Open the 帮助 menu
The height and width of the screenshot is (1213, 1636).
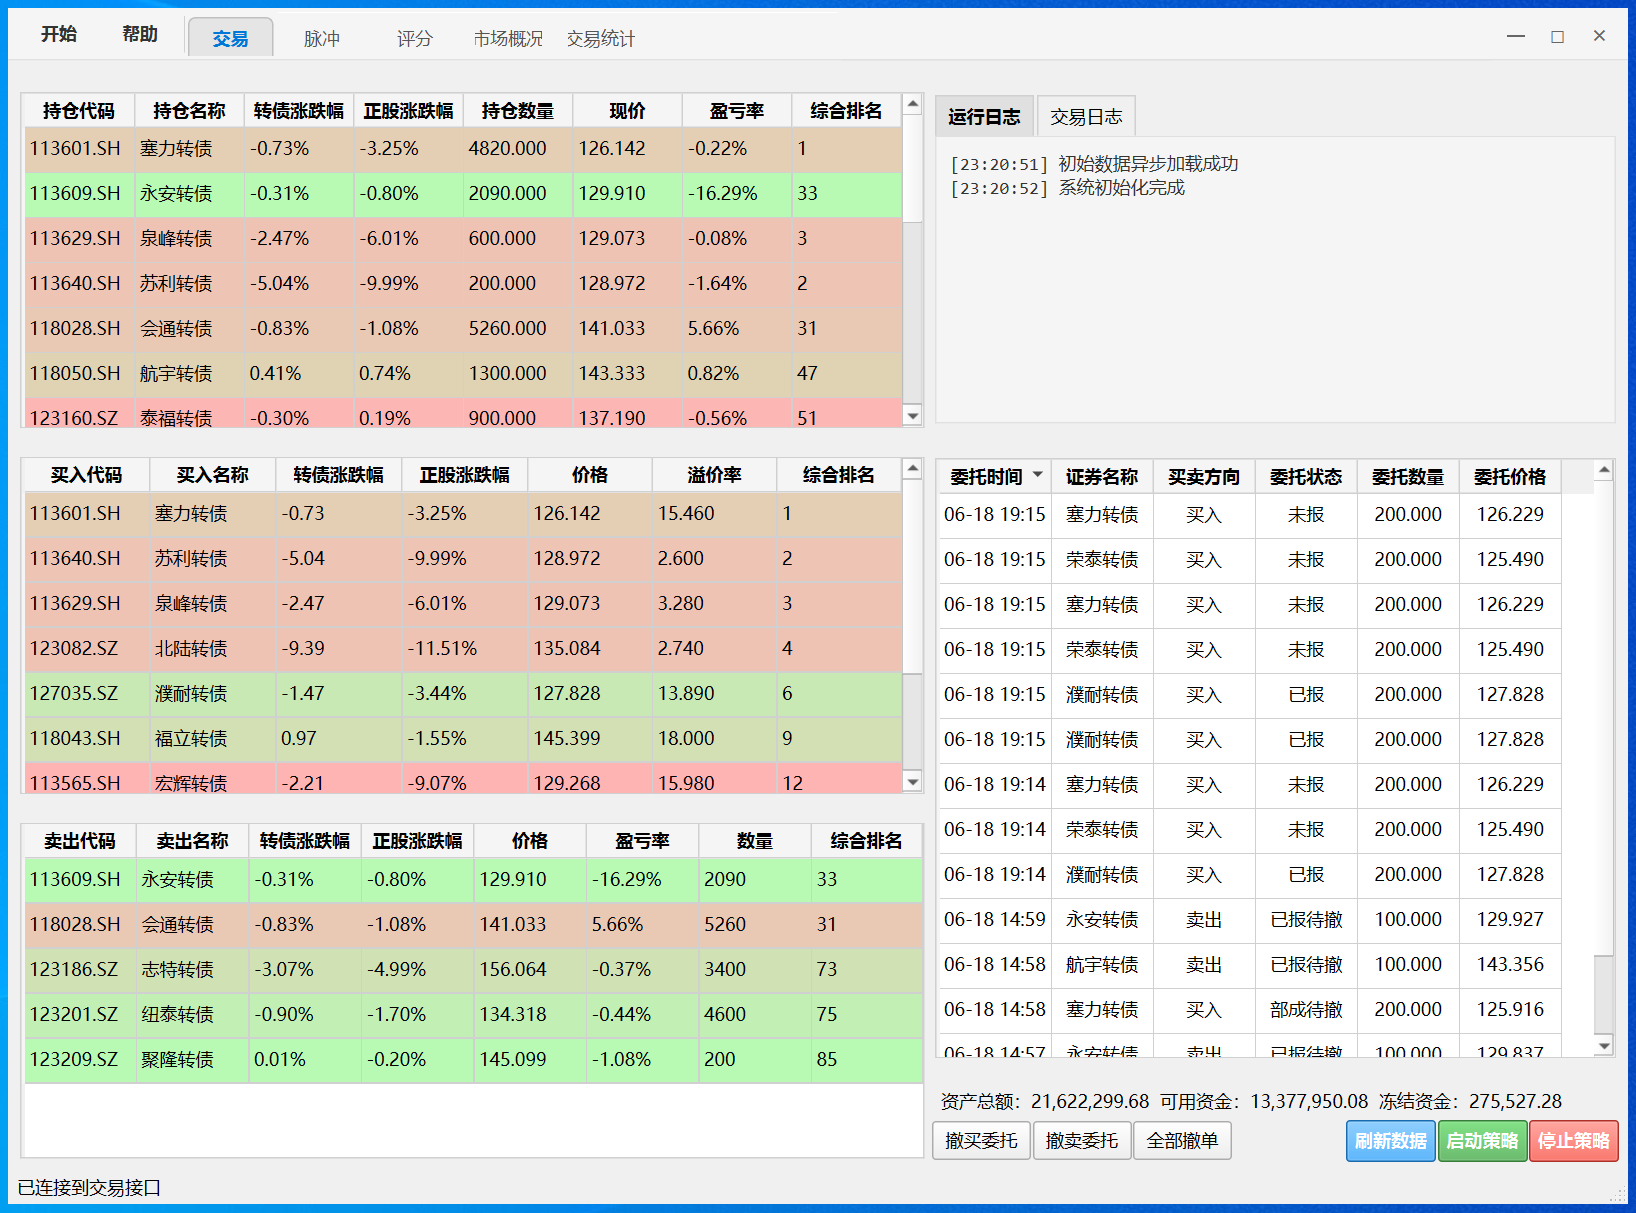140,34
